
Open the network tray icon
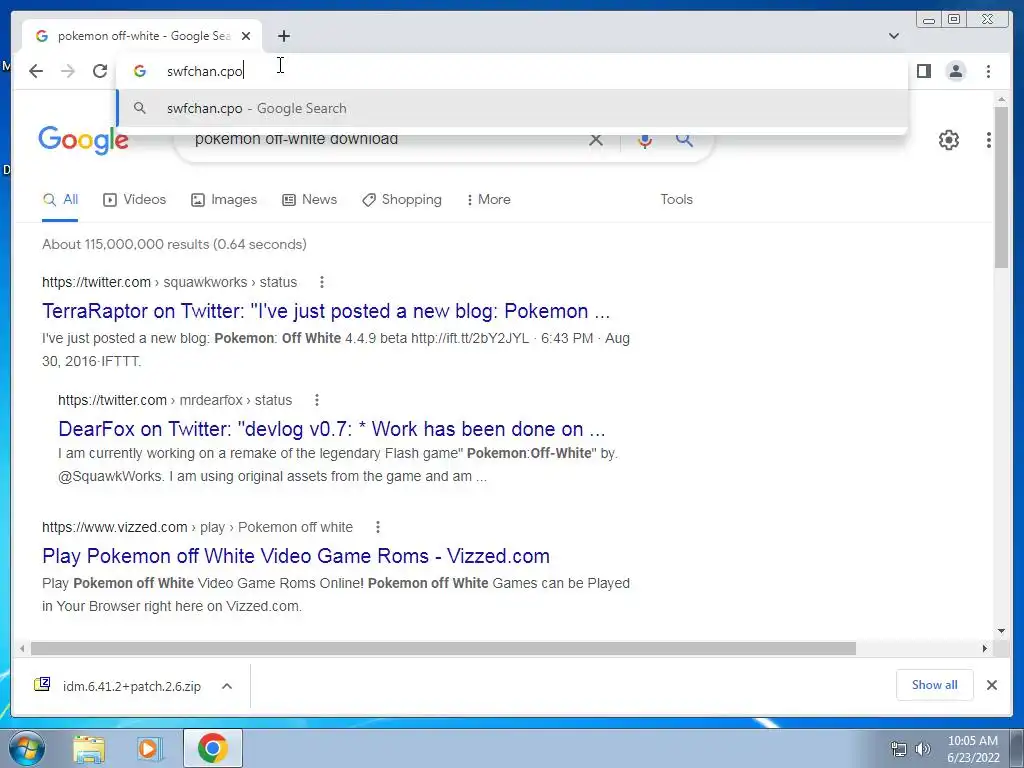tap(899, 749)
